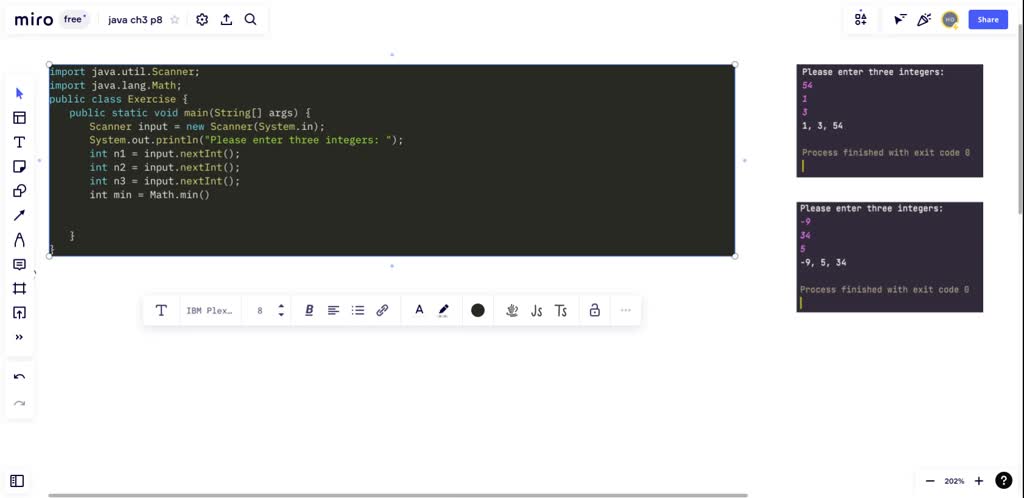
Task: Select the cursor select tool
Action: [19, 93]
